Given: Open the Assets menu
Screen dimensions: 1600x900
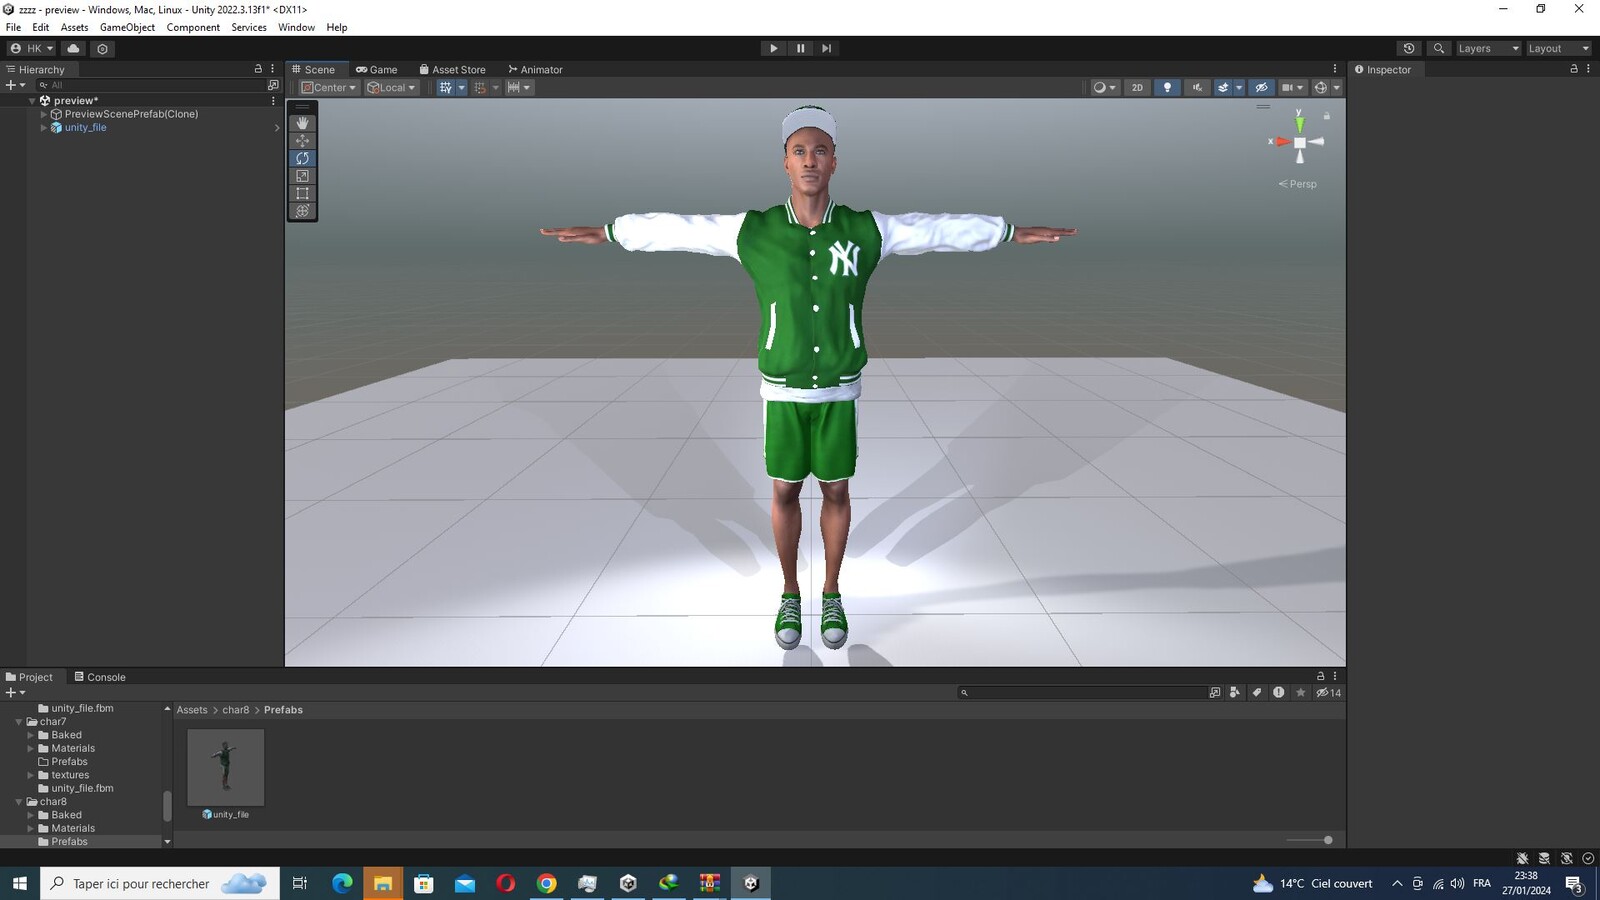Looking at the screenshot, I should tap(74, 27).
